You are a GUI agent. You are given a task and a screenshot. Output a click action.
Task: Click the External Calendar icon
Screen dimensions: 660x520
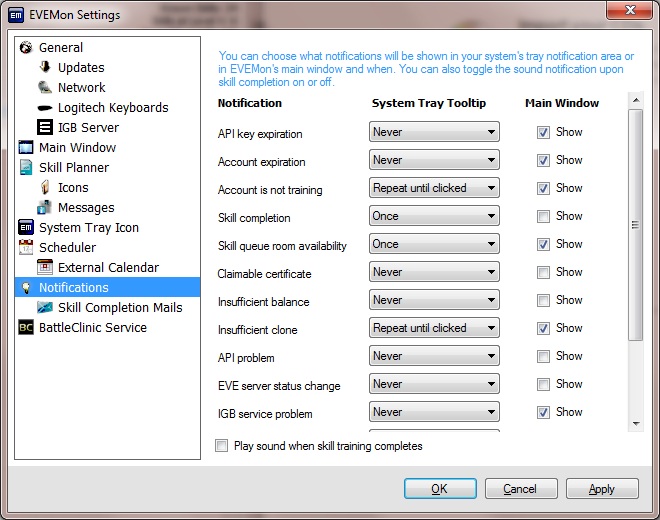(x=45, y=267)
